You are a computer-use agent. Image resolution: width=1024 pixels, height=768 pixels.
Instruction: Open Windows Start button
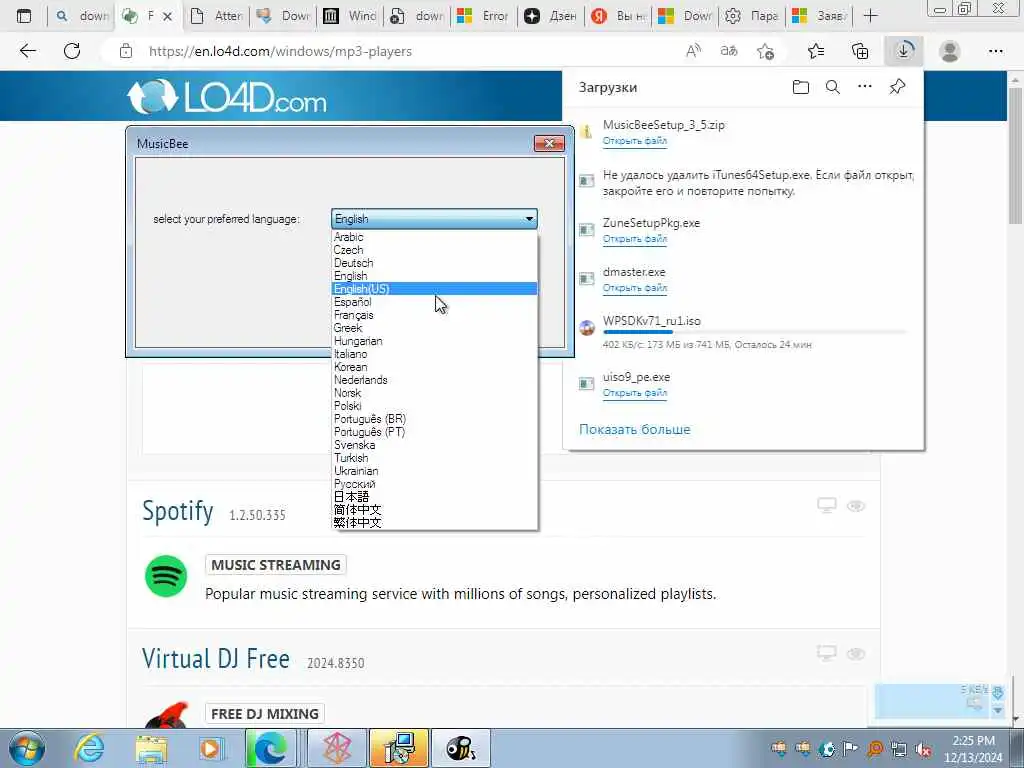pos(27,748)
